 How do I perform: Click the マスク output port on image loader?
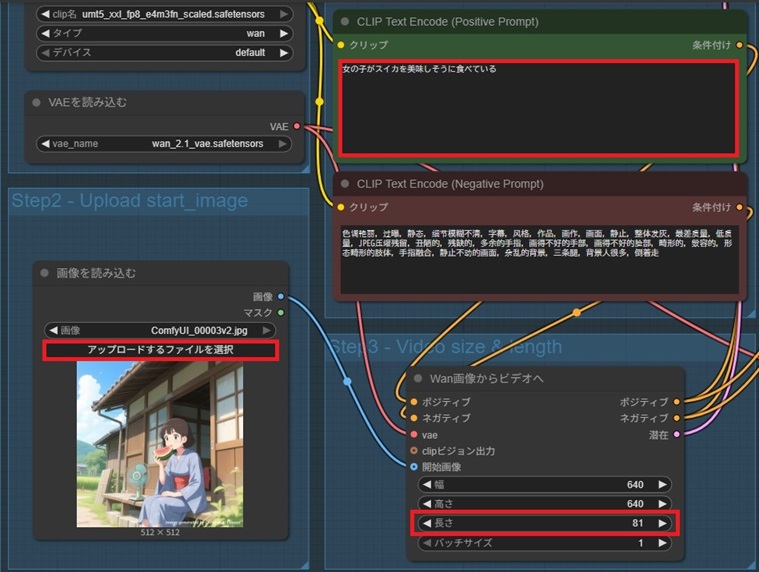point(280,313)
